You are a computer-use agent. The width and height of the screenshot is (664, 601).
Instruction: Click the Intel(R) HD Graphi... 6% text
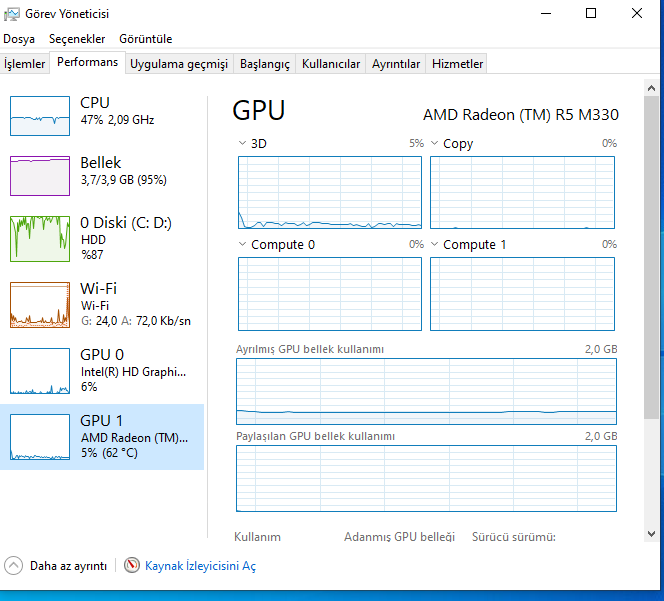coord(133,379)
